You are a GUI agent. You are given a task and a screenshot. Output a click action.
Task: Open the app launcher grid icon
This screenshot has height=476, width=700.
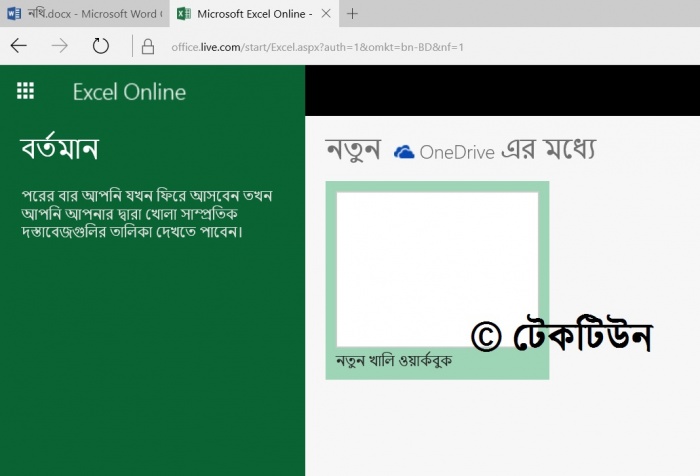pyautogui.click(x=25, y=91)
